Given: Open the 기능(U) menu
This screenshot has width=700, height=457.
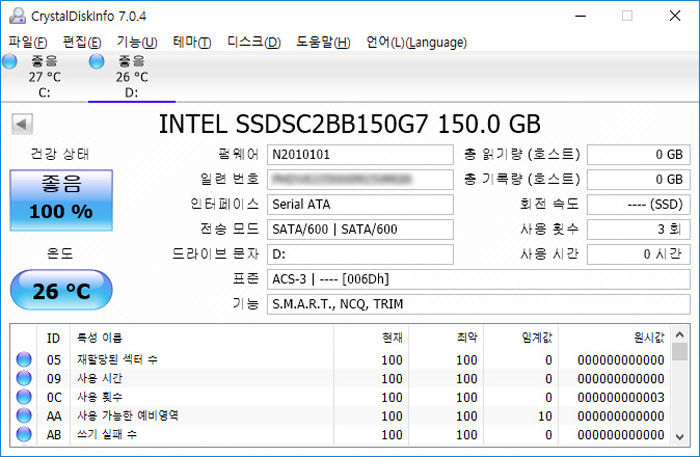Looking at the screenshot, I should (x=137, y=42).
